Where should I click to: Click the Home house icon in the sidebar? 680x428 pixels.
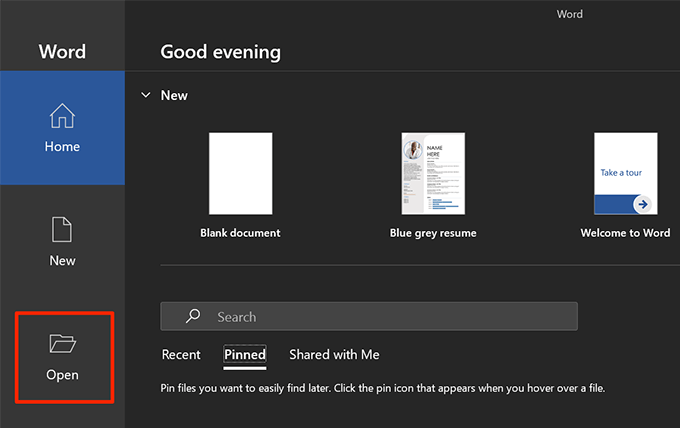62,117
